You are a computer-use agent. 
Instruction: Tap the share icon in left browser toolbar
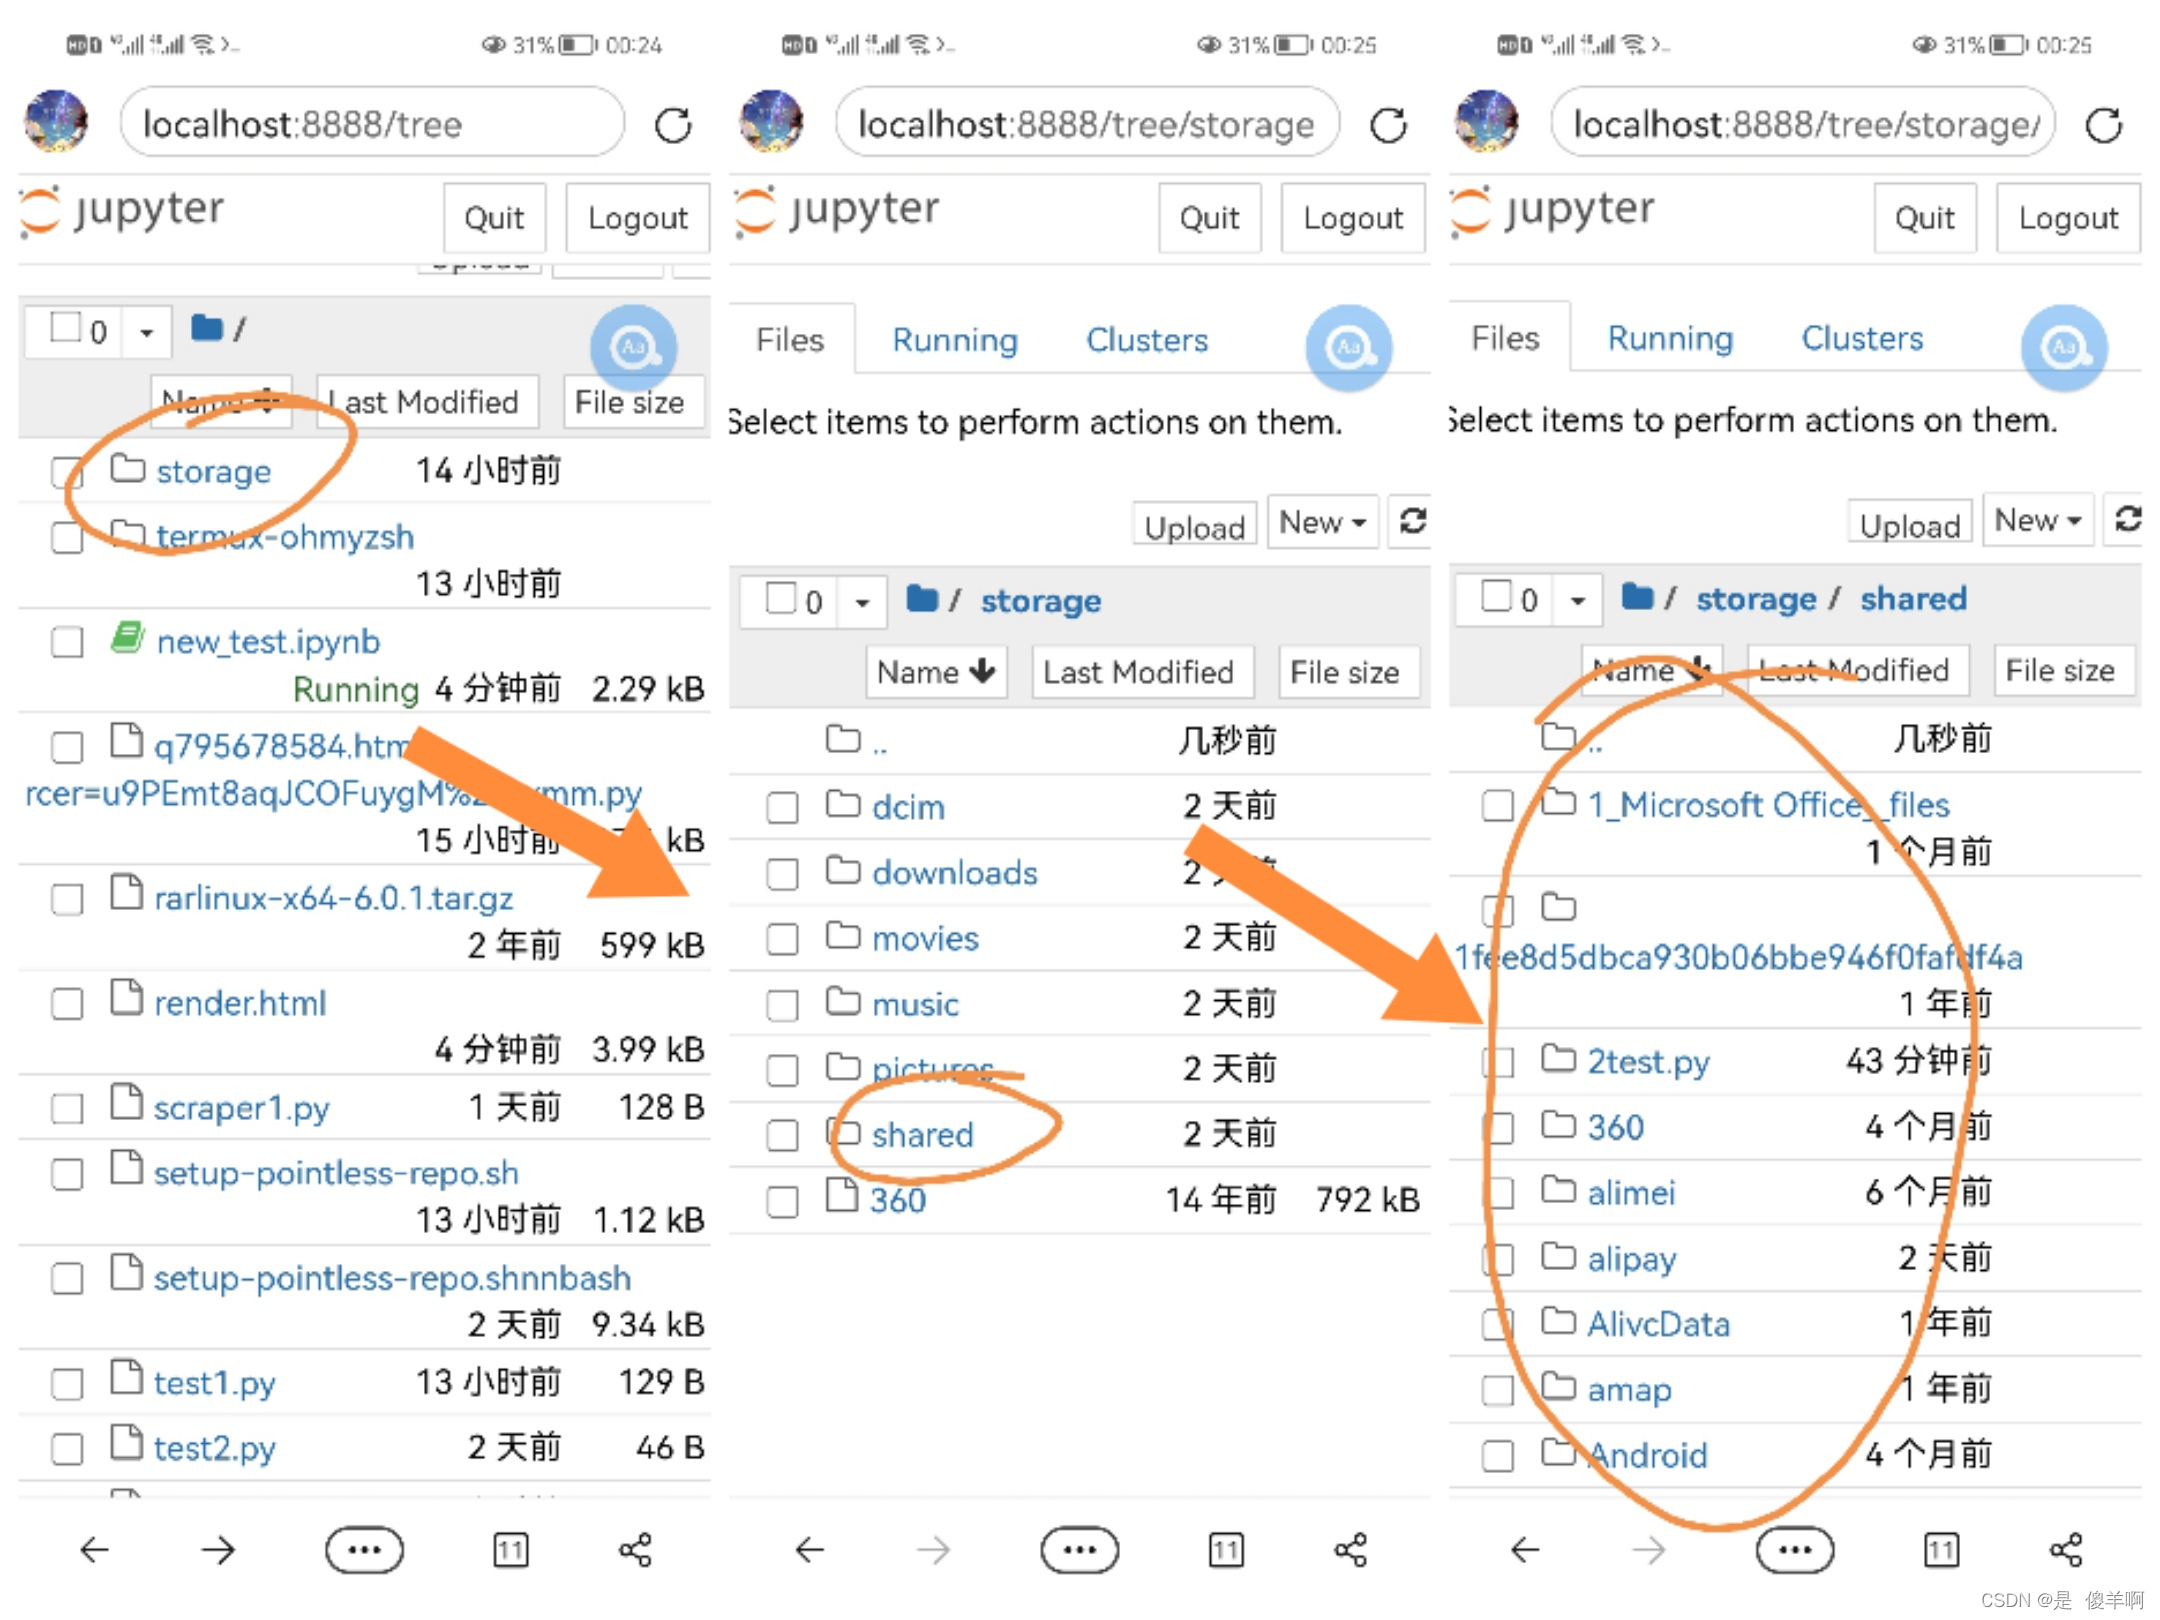[x=635, y=1550]
